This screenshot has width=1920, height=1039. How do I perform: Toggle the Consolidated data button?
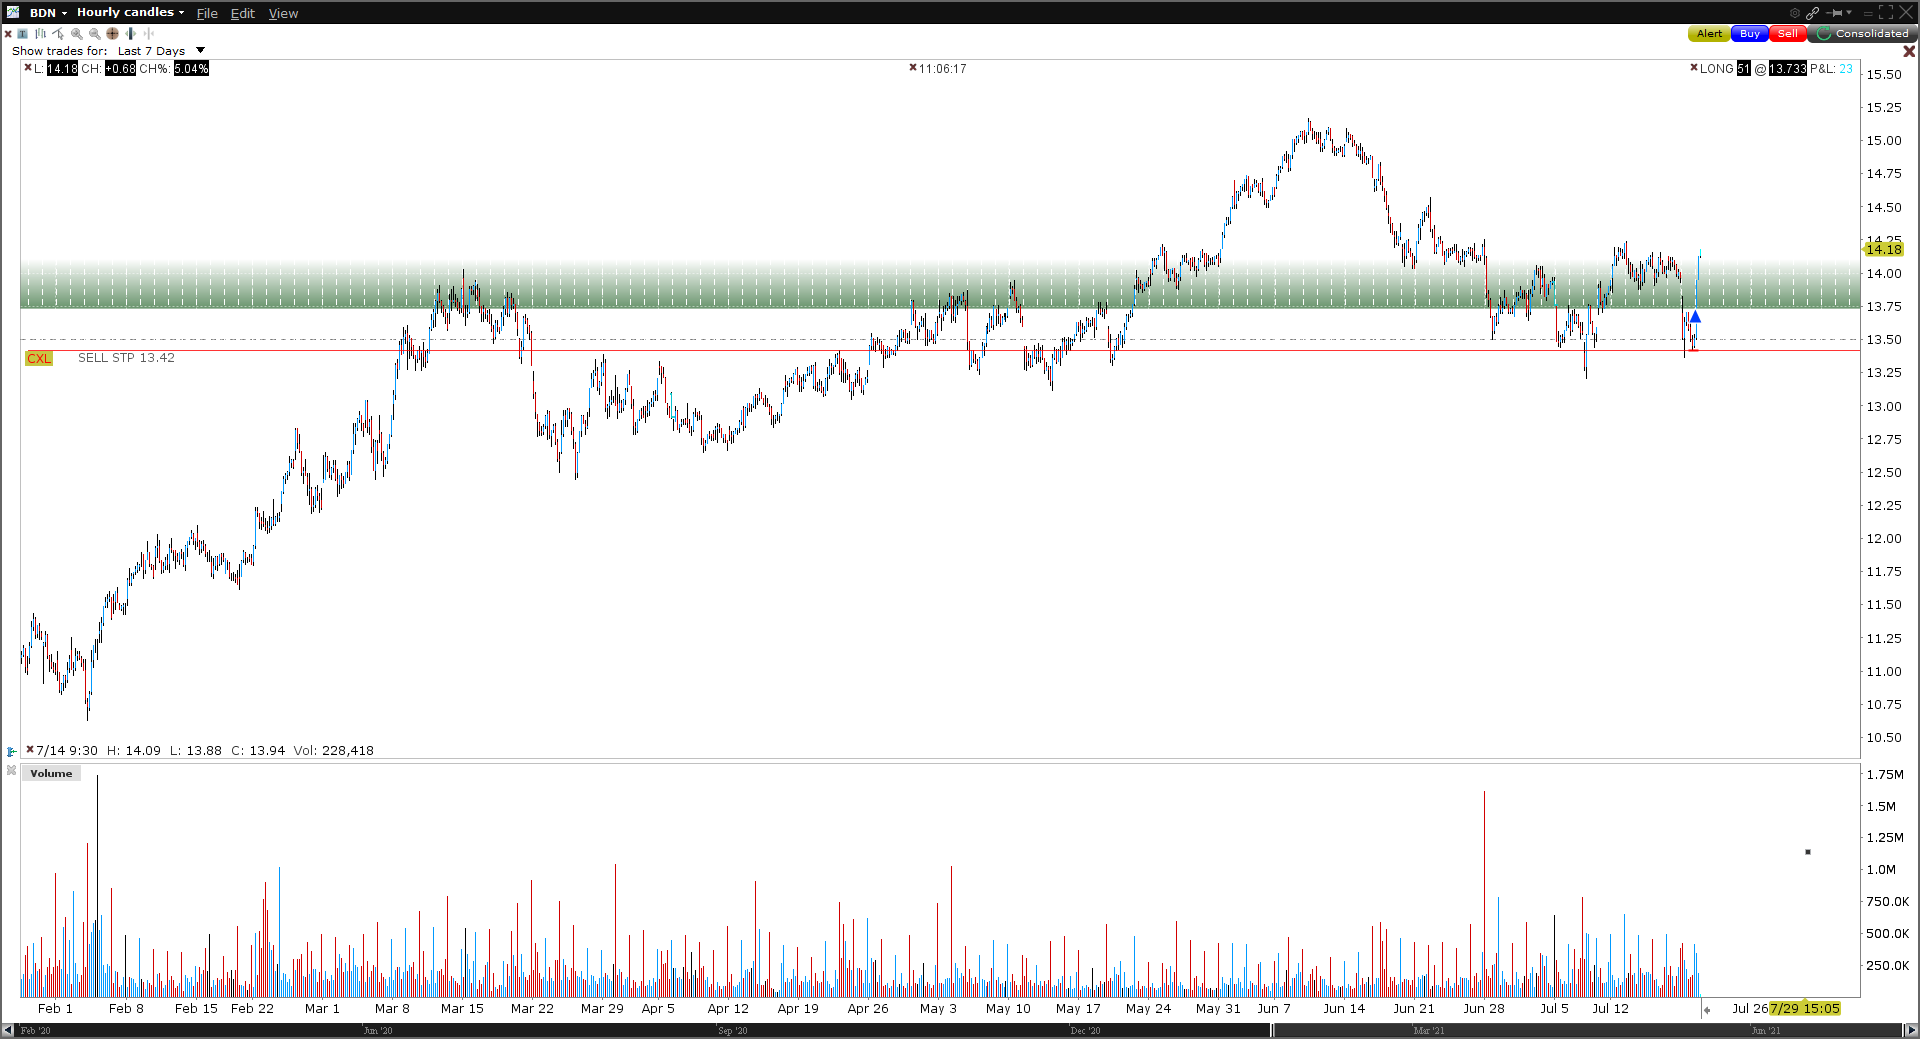[x=1863, y=34]
